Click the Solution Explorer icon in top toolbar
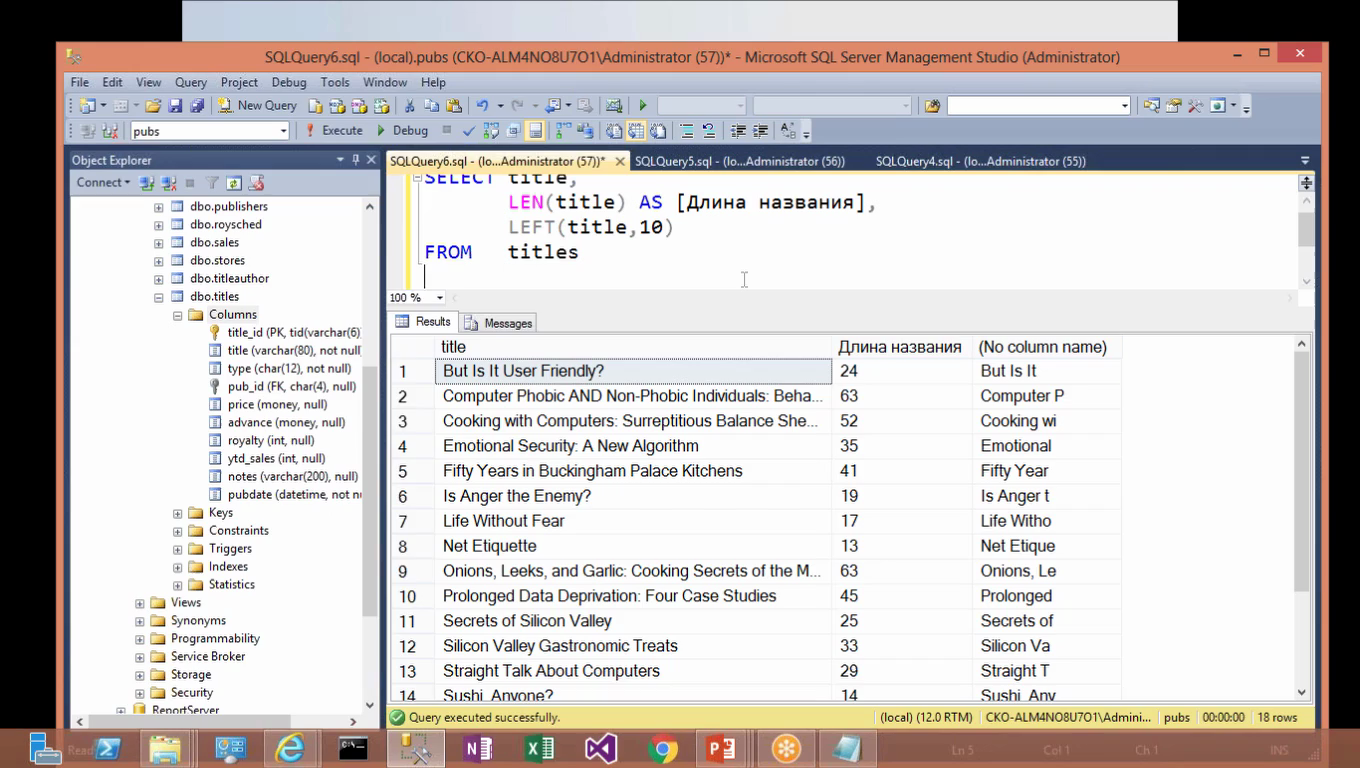This screenshot has height=768, width=1360. pos(1152,105)
